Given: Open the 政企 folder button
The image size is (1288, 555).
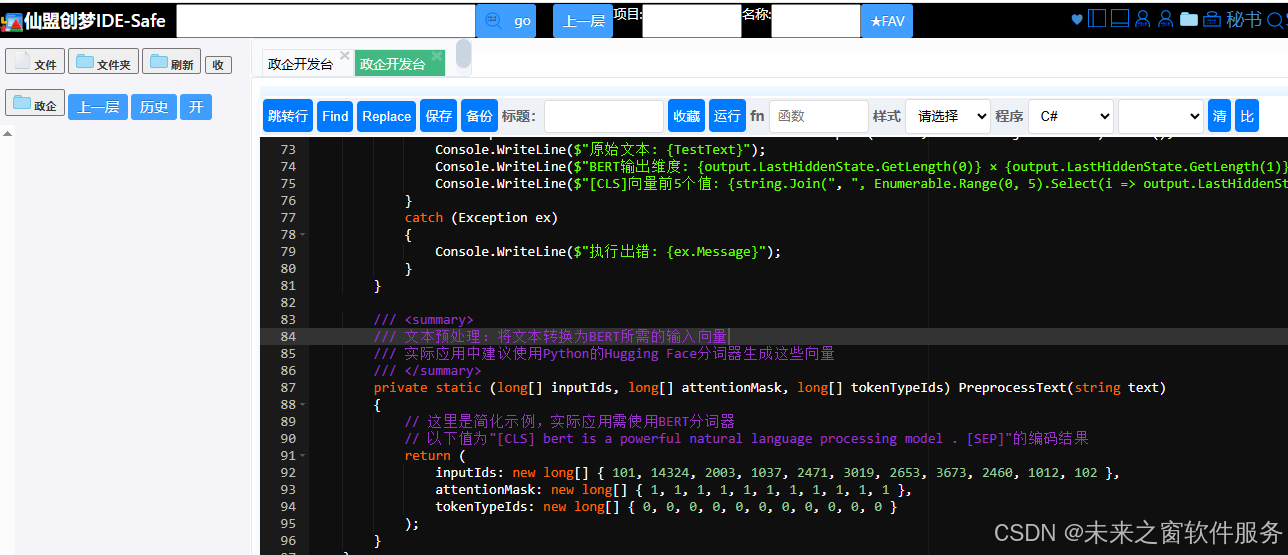Looking at the screenshot, I should (x=35, y=103).
